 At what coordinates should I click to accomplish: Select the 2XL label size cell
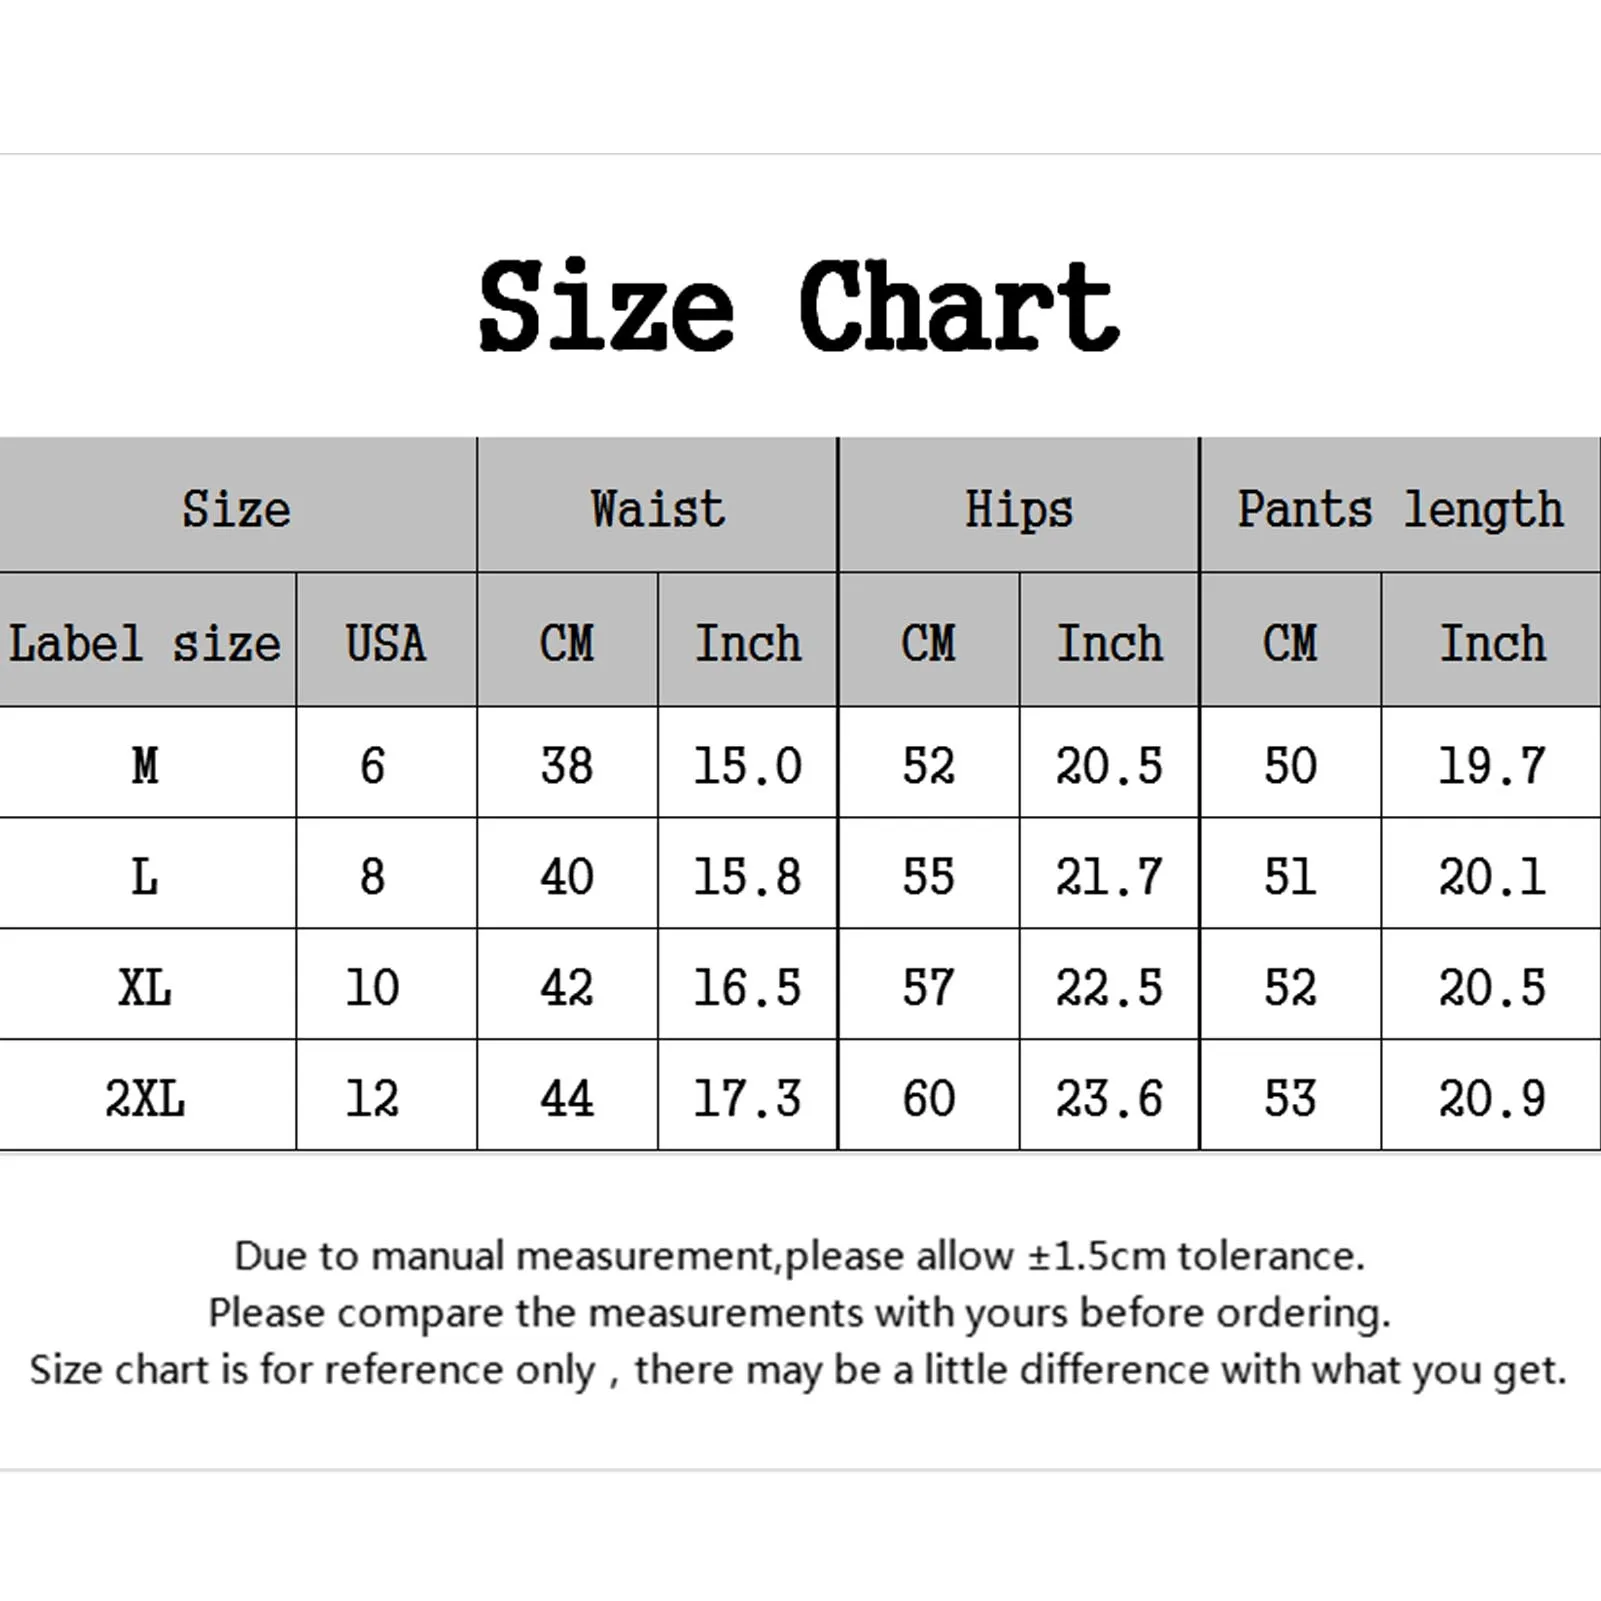(x=145, y=1098)
